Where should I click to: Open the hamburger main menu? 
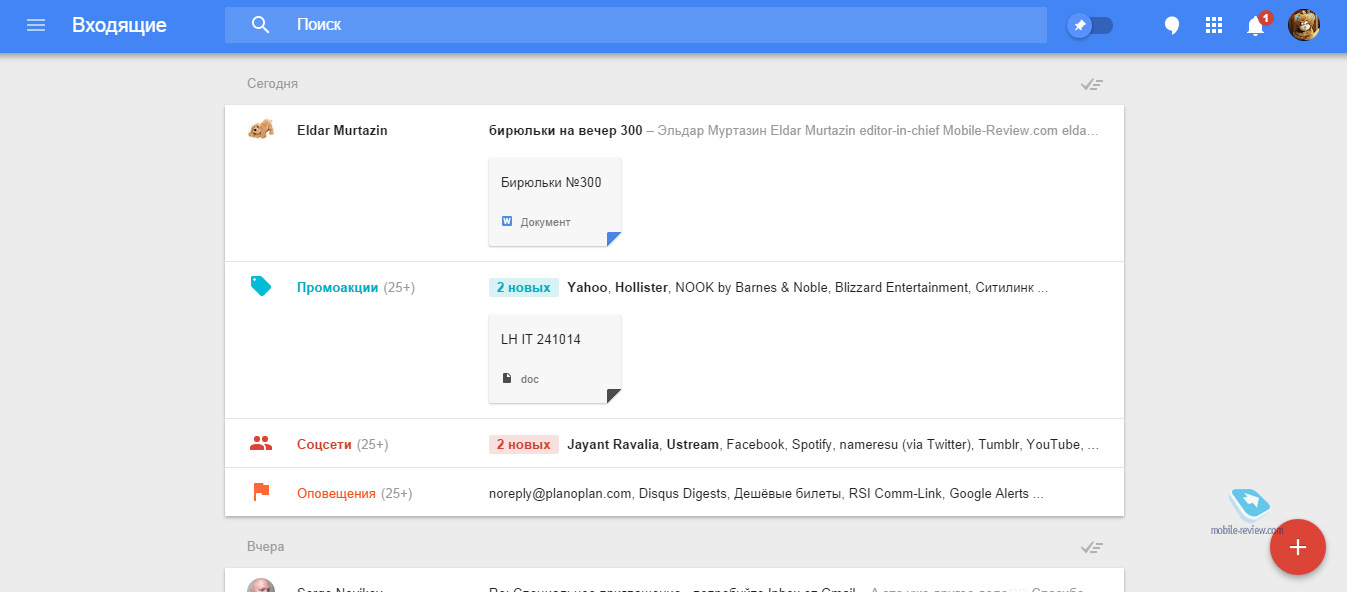[x=36, y=25]
